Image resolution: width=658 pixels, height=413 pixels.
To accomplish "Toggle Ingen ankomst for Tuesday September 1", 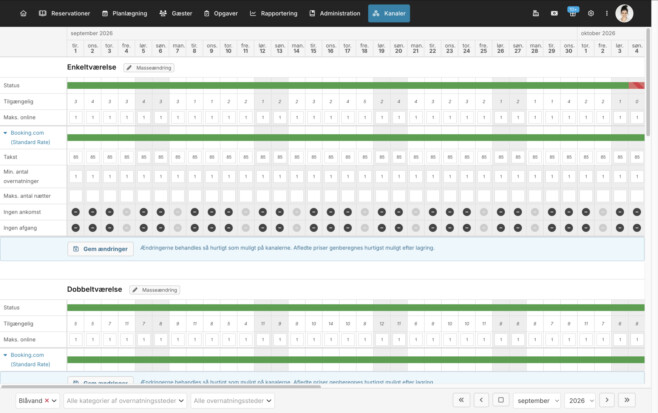I will pos(76,212).
